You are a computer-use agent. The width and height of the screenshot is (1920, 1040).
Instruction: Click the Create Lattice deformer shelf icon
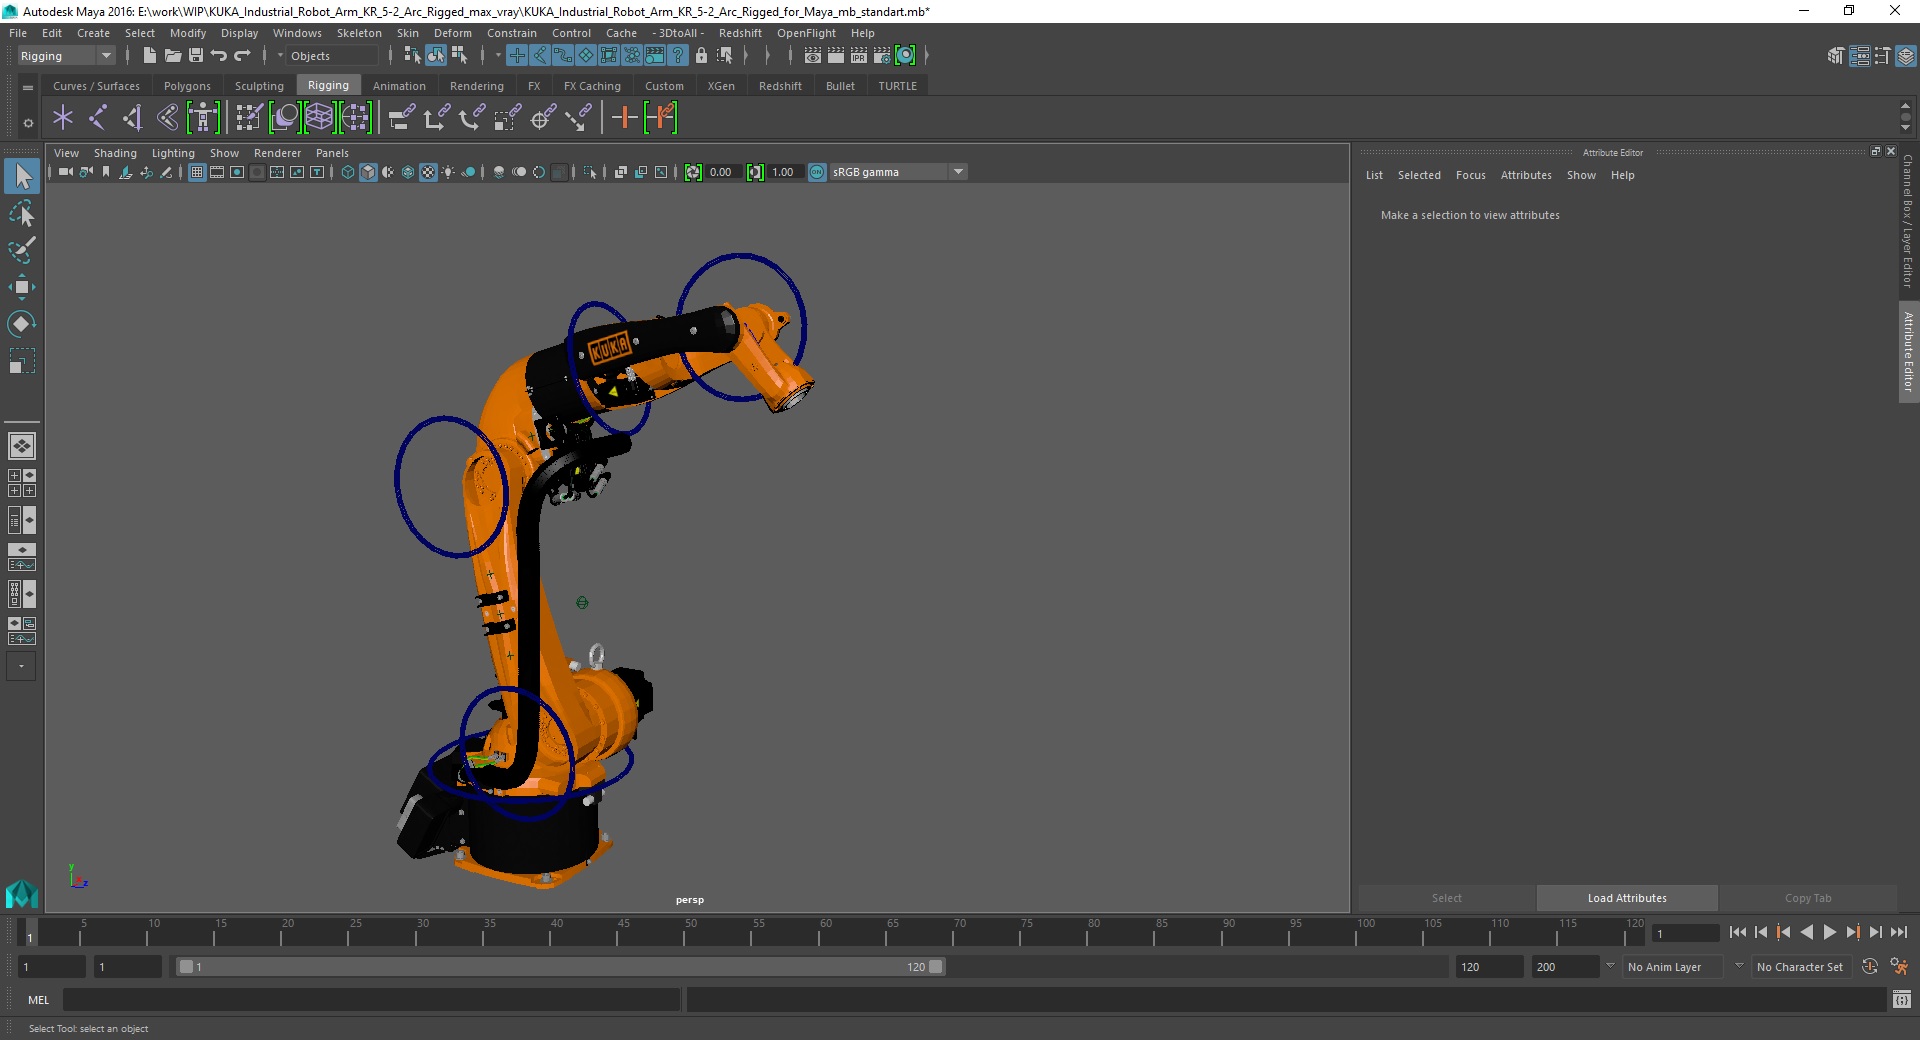pyautogui.click(x=319, y=118)
